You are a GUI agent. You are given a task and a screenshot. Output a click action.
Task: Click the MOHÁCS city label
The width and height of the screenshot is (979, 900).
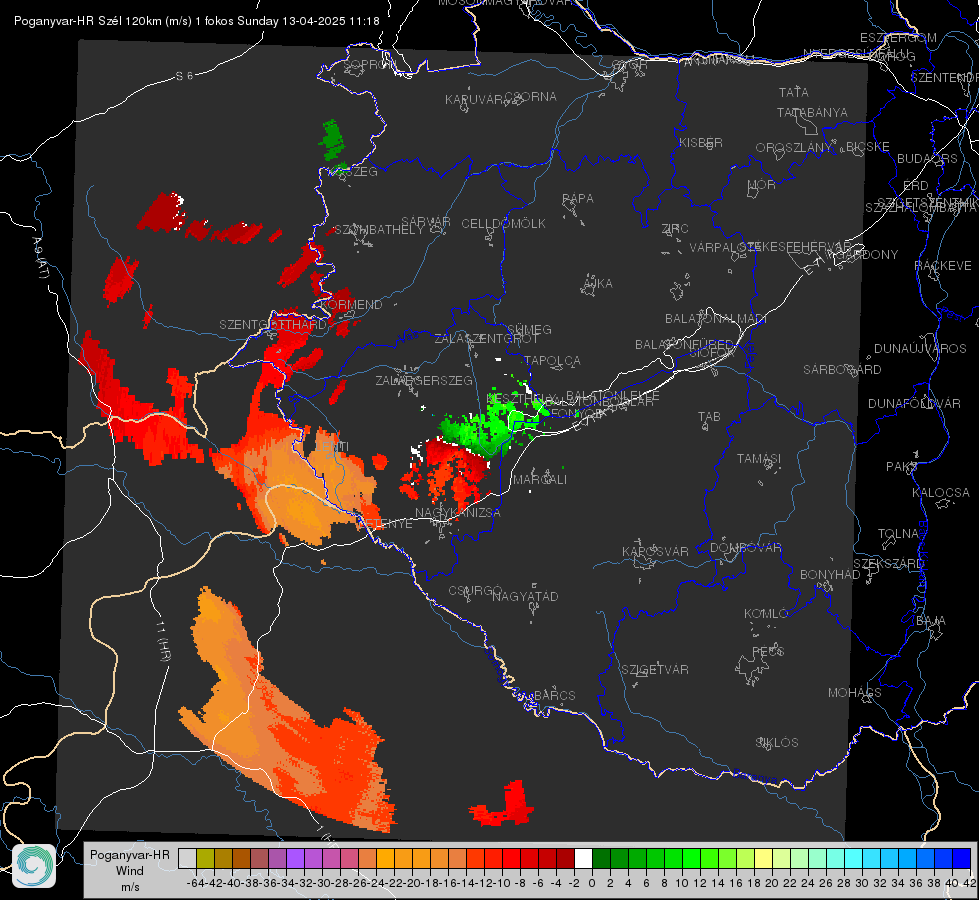click(x=855, y=693)
